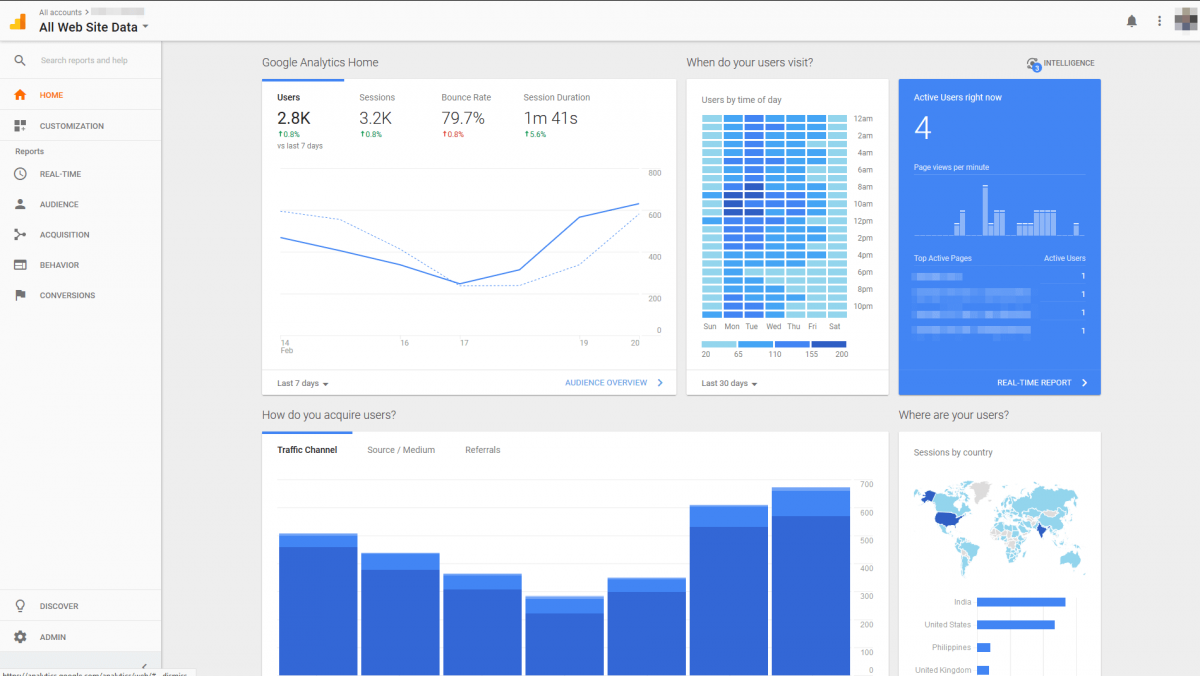This screenshot has height=676, width=1200.
Task: Click the Conversions flag icon
Action: (x=20, y=295)
